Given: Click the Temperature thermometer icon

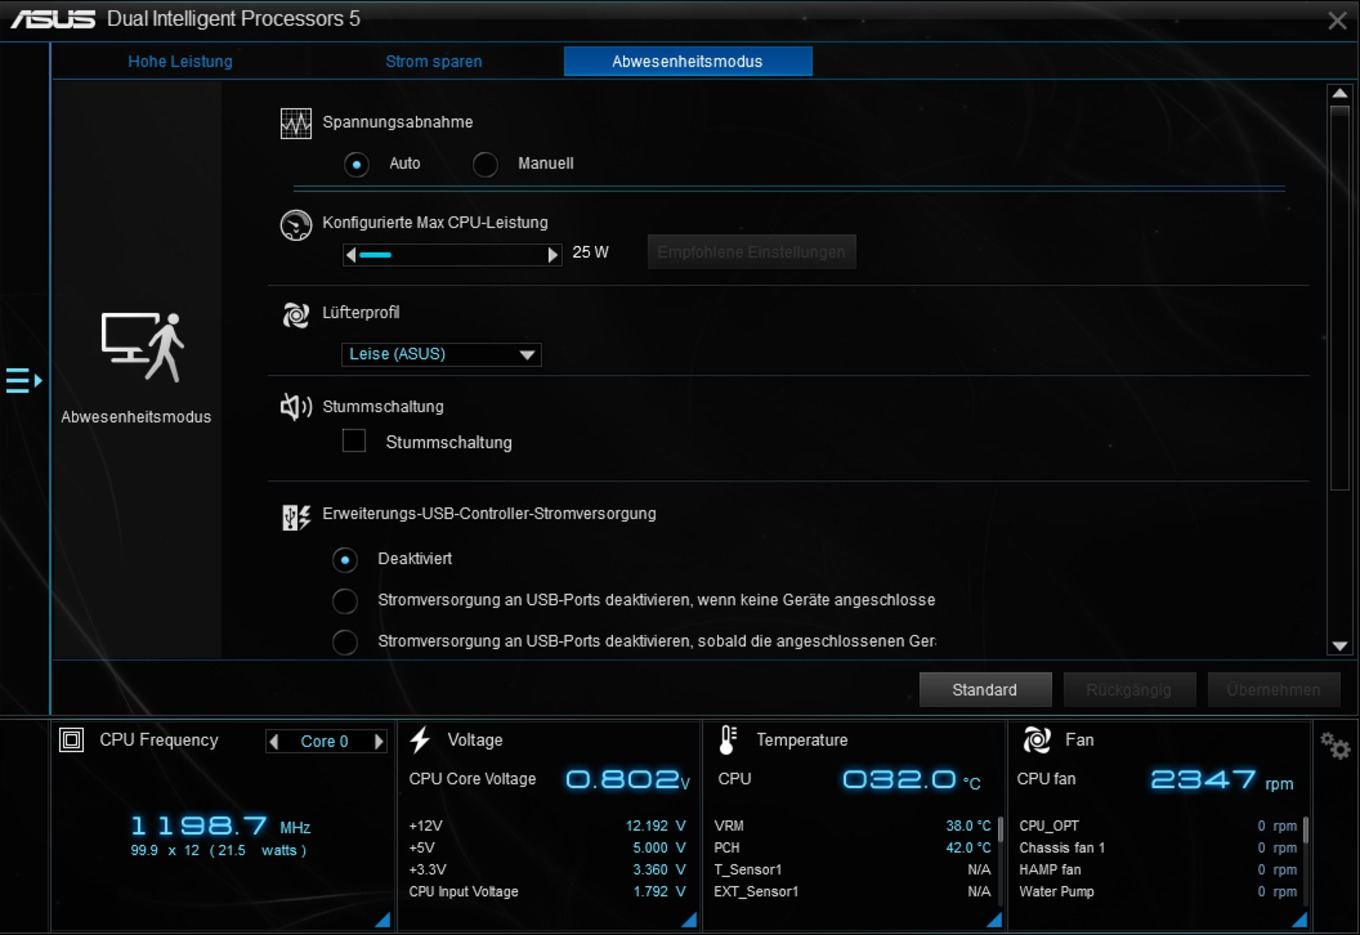Looking at the screenshot, I should (x=728, y=740).
